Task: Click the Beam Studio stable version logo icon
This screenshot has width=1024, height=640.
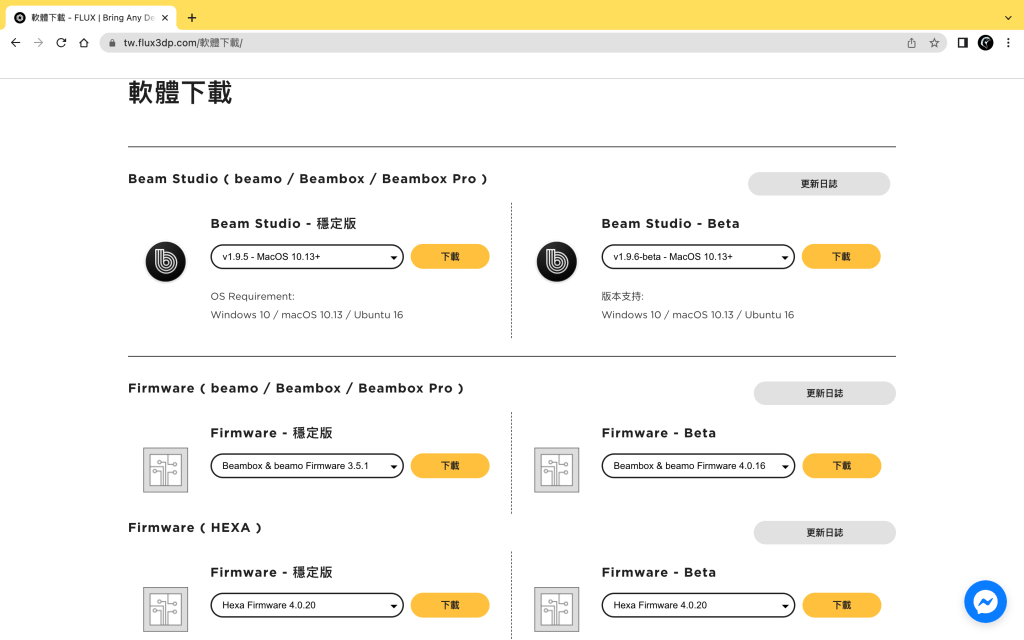Action: pos(165,262)
